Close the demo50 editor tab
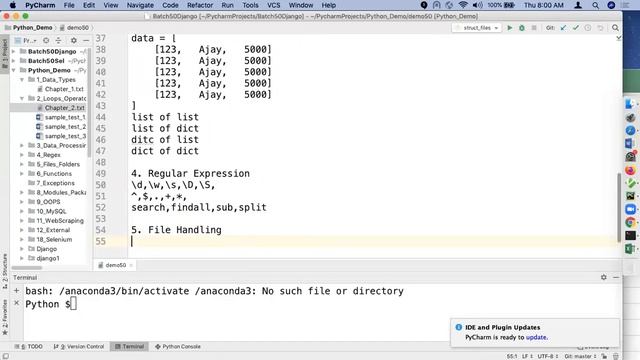The width and height of the screenshot is (640, 360). coord(131,265)
